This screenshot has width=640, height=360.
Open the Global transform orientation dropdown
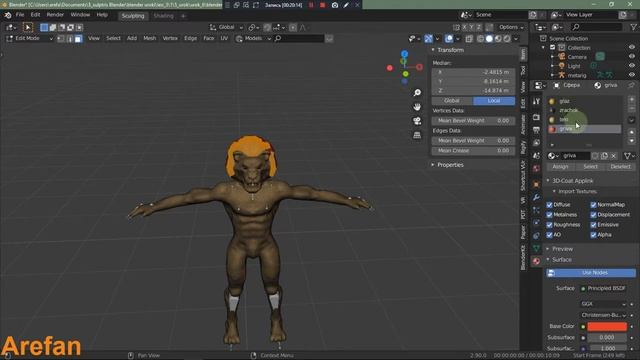click(x=227, y=27)
